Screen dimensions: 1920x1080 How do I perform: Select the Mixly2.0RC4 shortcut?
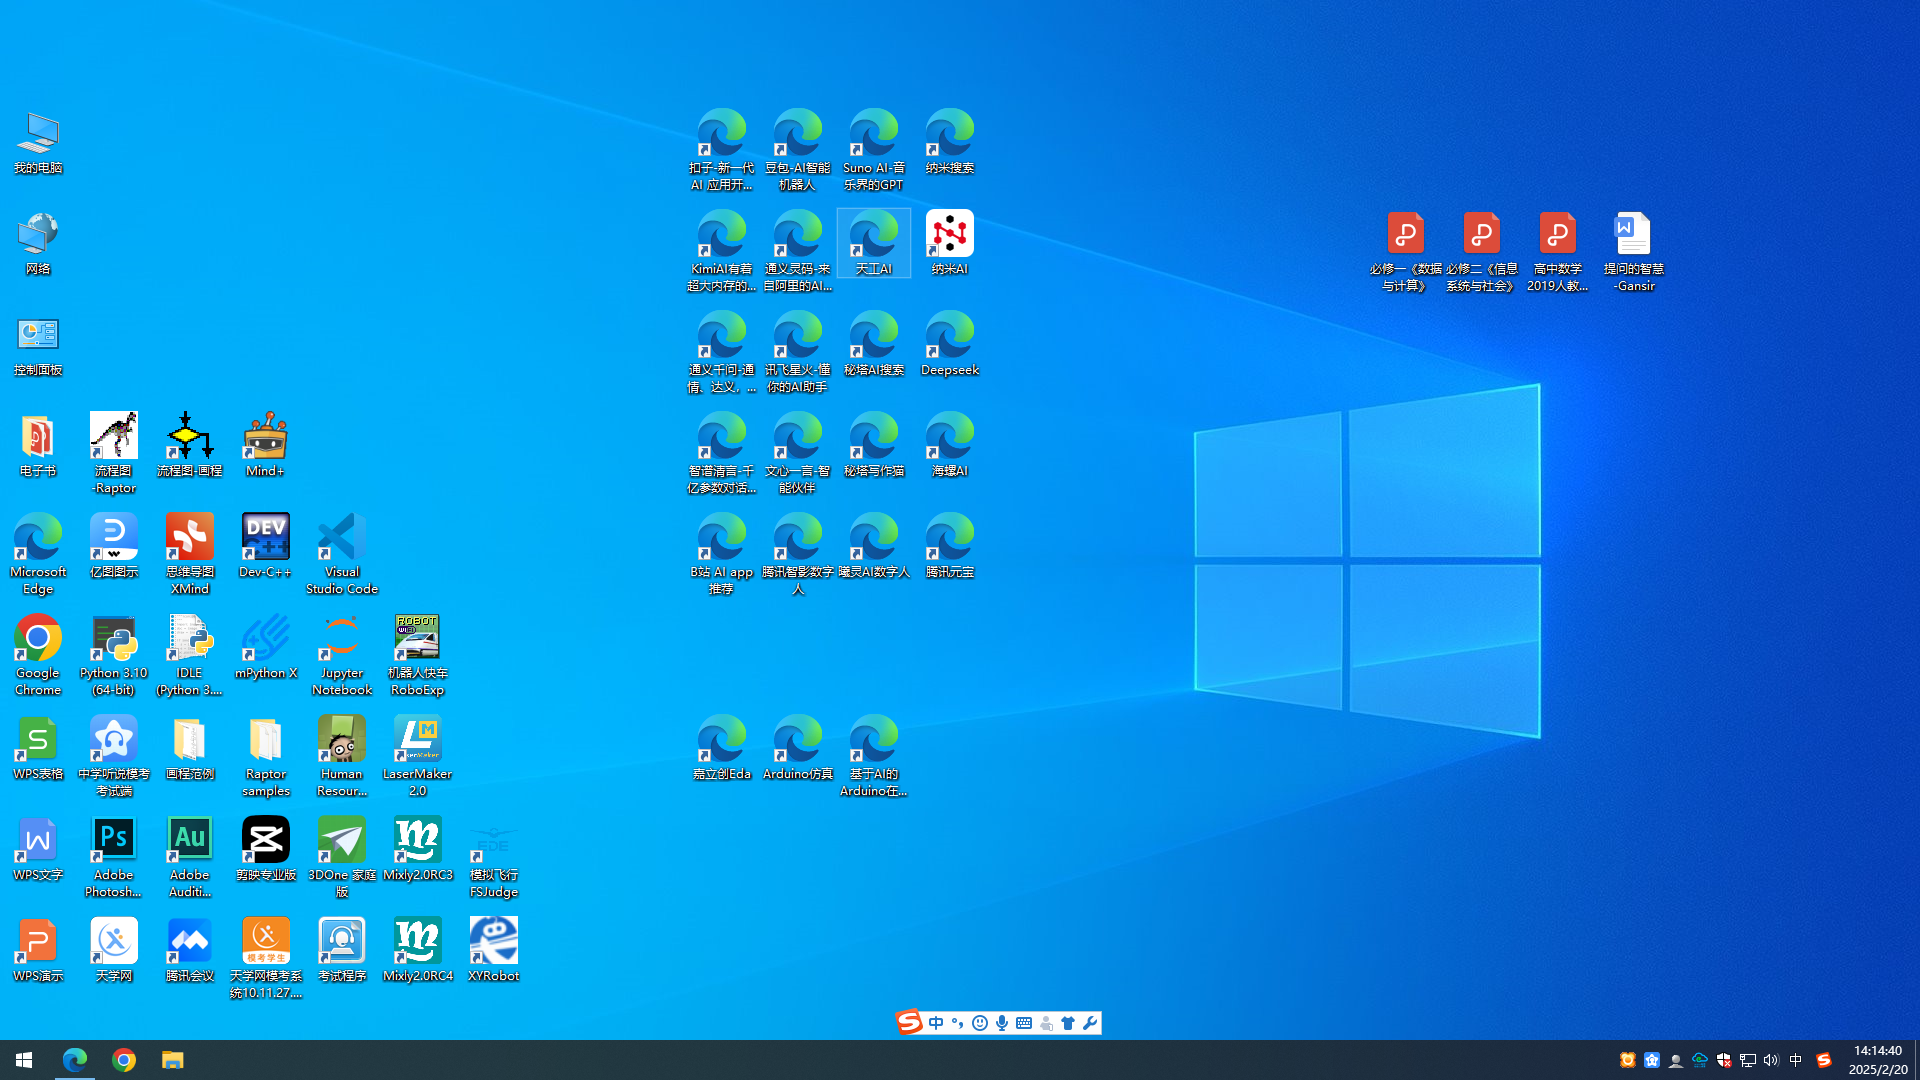417,952
